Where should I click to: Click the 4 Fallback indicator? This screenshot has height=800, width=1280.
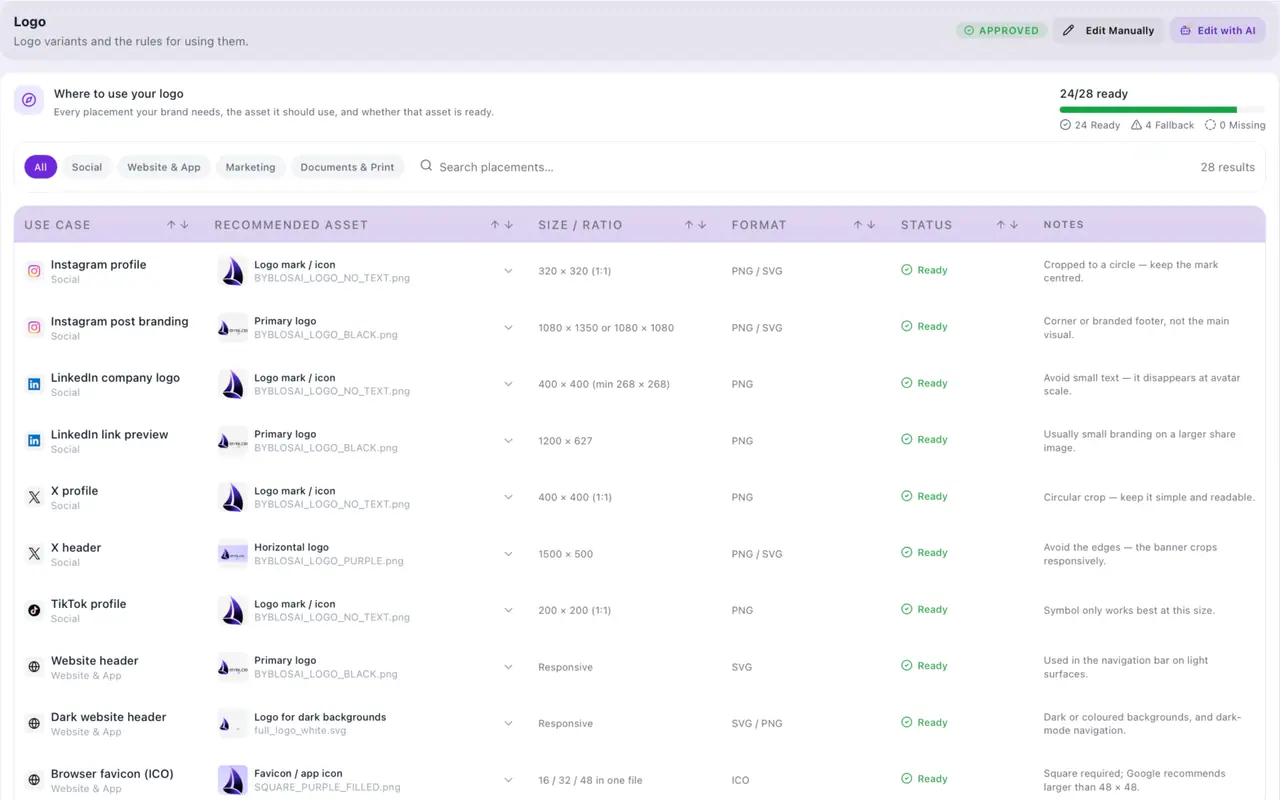pyautogui.click(x=1162, y=125)
